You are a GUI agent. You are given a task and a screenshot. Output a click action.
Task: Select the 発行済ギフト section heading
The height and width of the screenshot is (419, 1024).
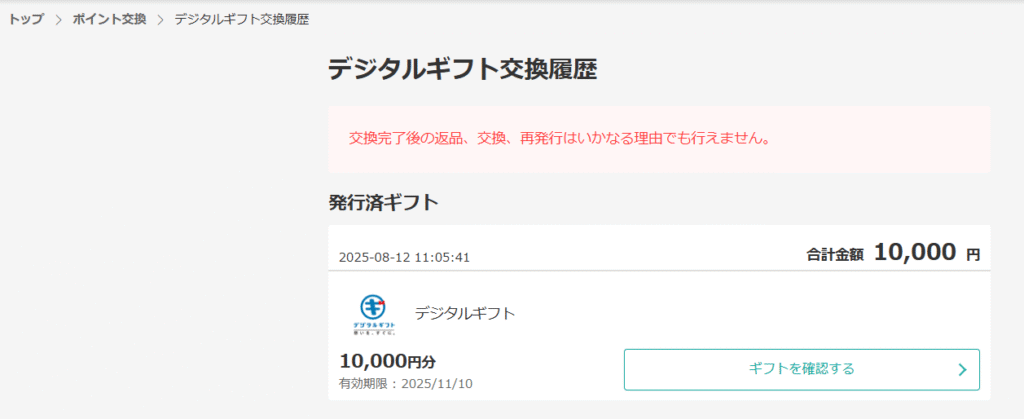pyautogui.click(x=383, y=203)
